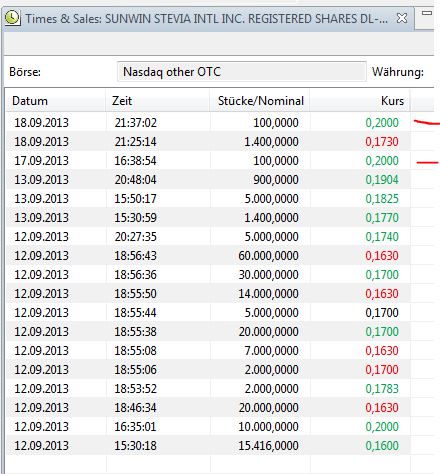Sort by the Zeit column header
Image resolution: width=440 pixels, height=474 pixels.
158,101
